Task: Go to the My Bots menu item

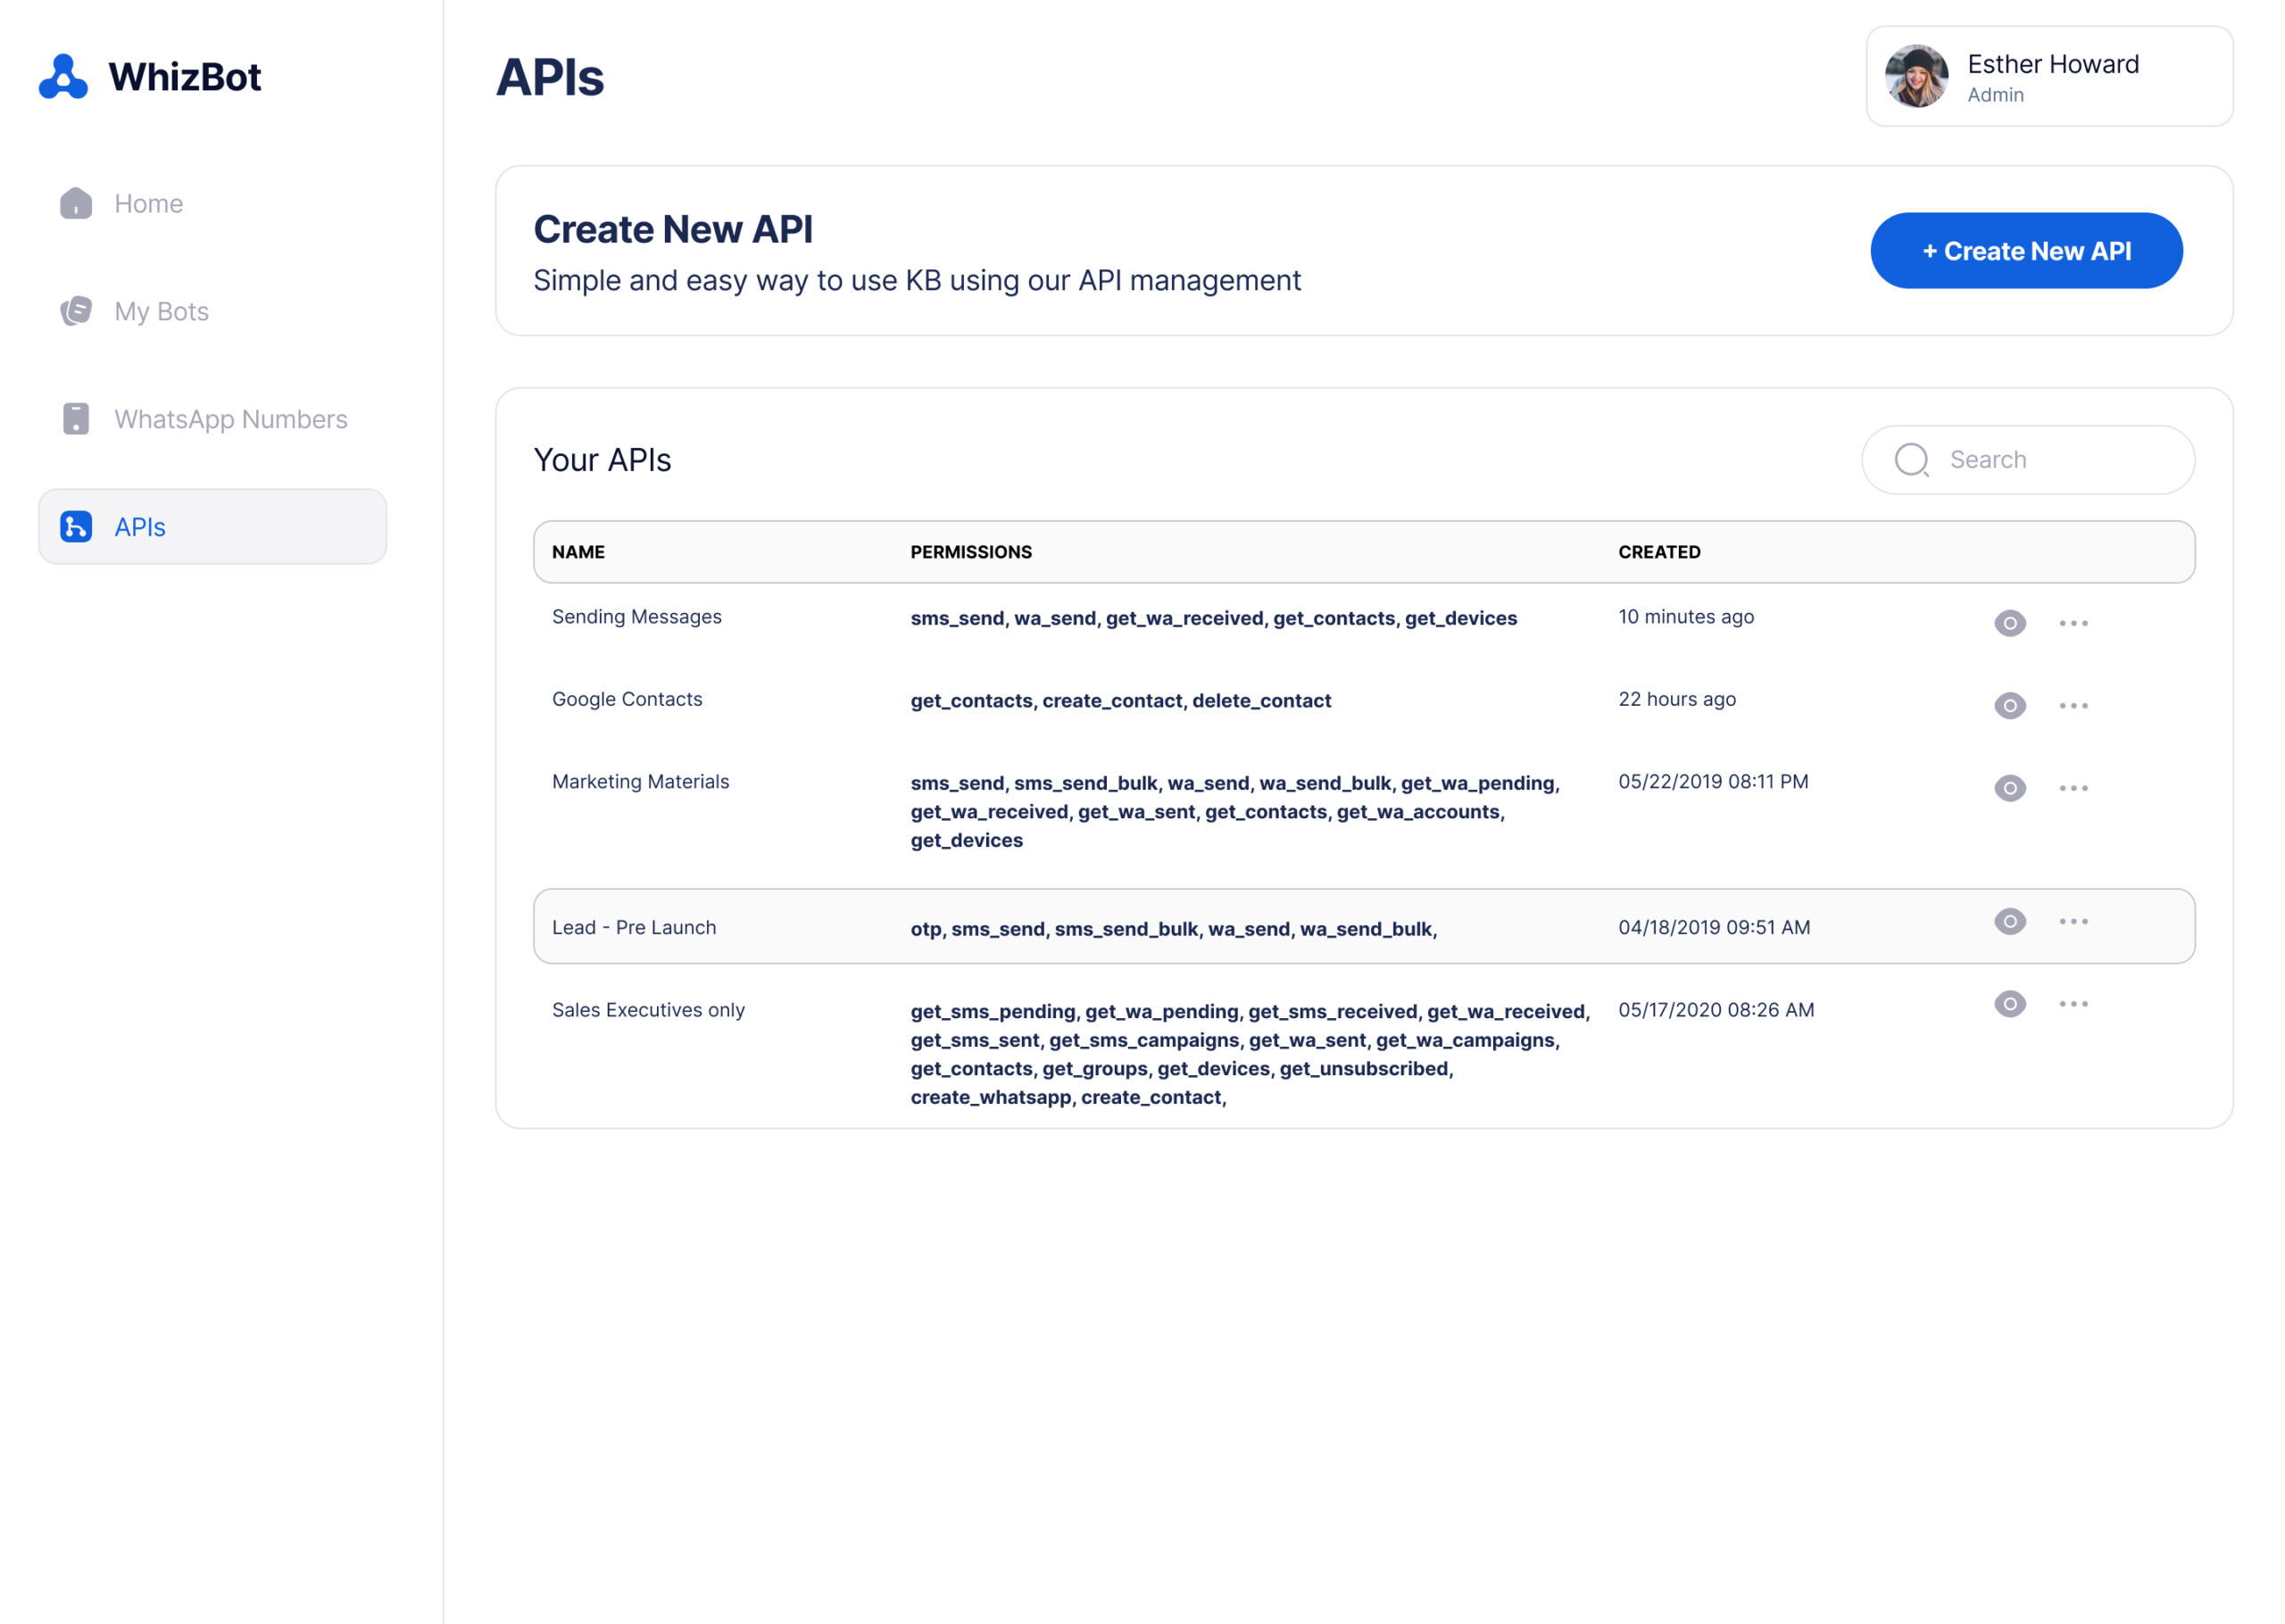Action: click(161, 311)
